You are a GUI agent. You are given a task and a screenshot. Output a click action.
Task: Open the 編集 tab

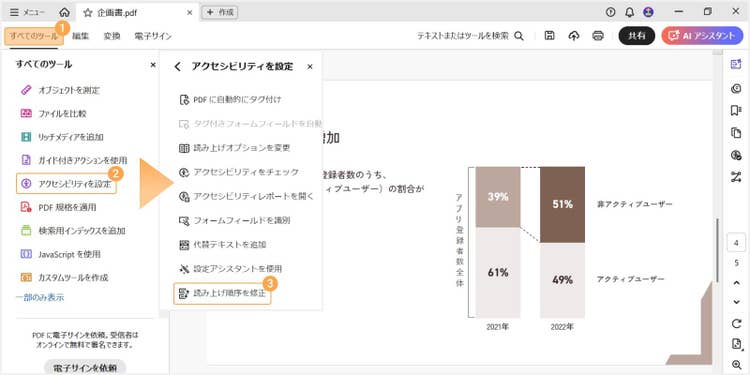tap(80, 36)
